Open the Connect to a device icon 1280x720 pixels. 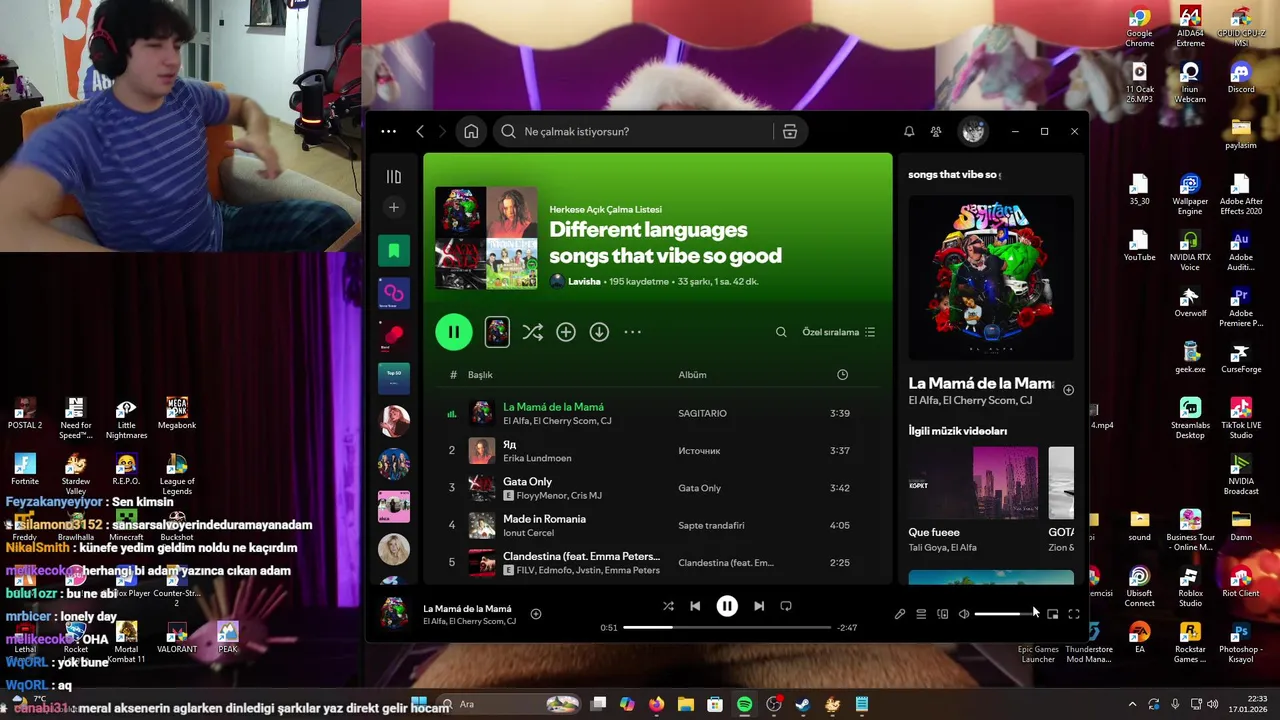pyautogui.click(x=942, y=614)
